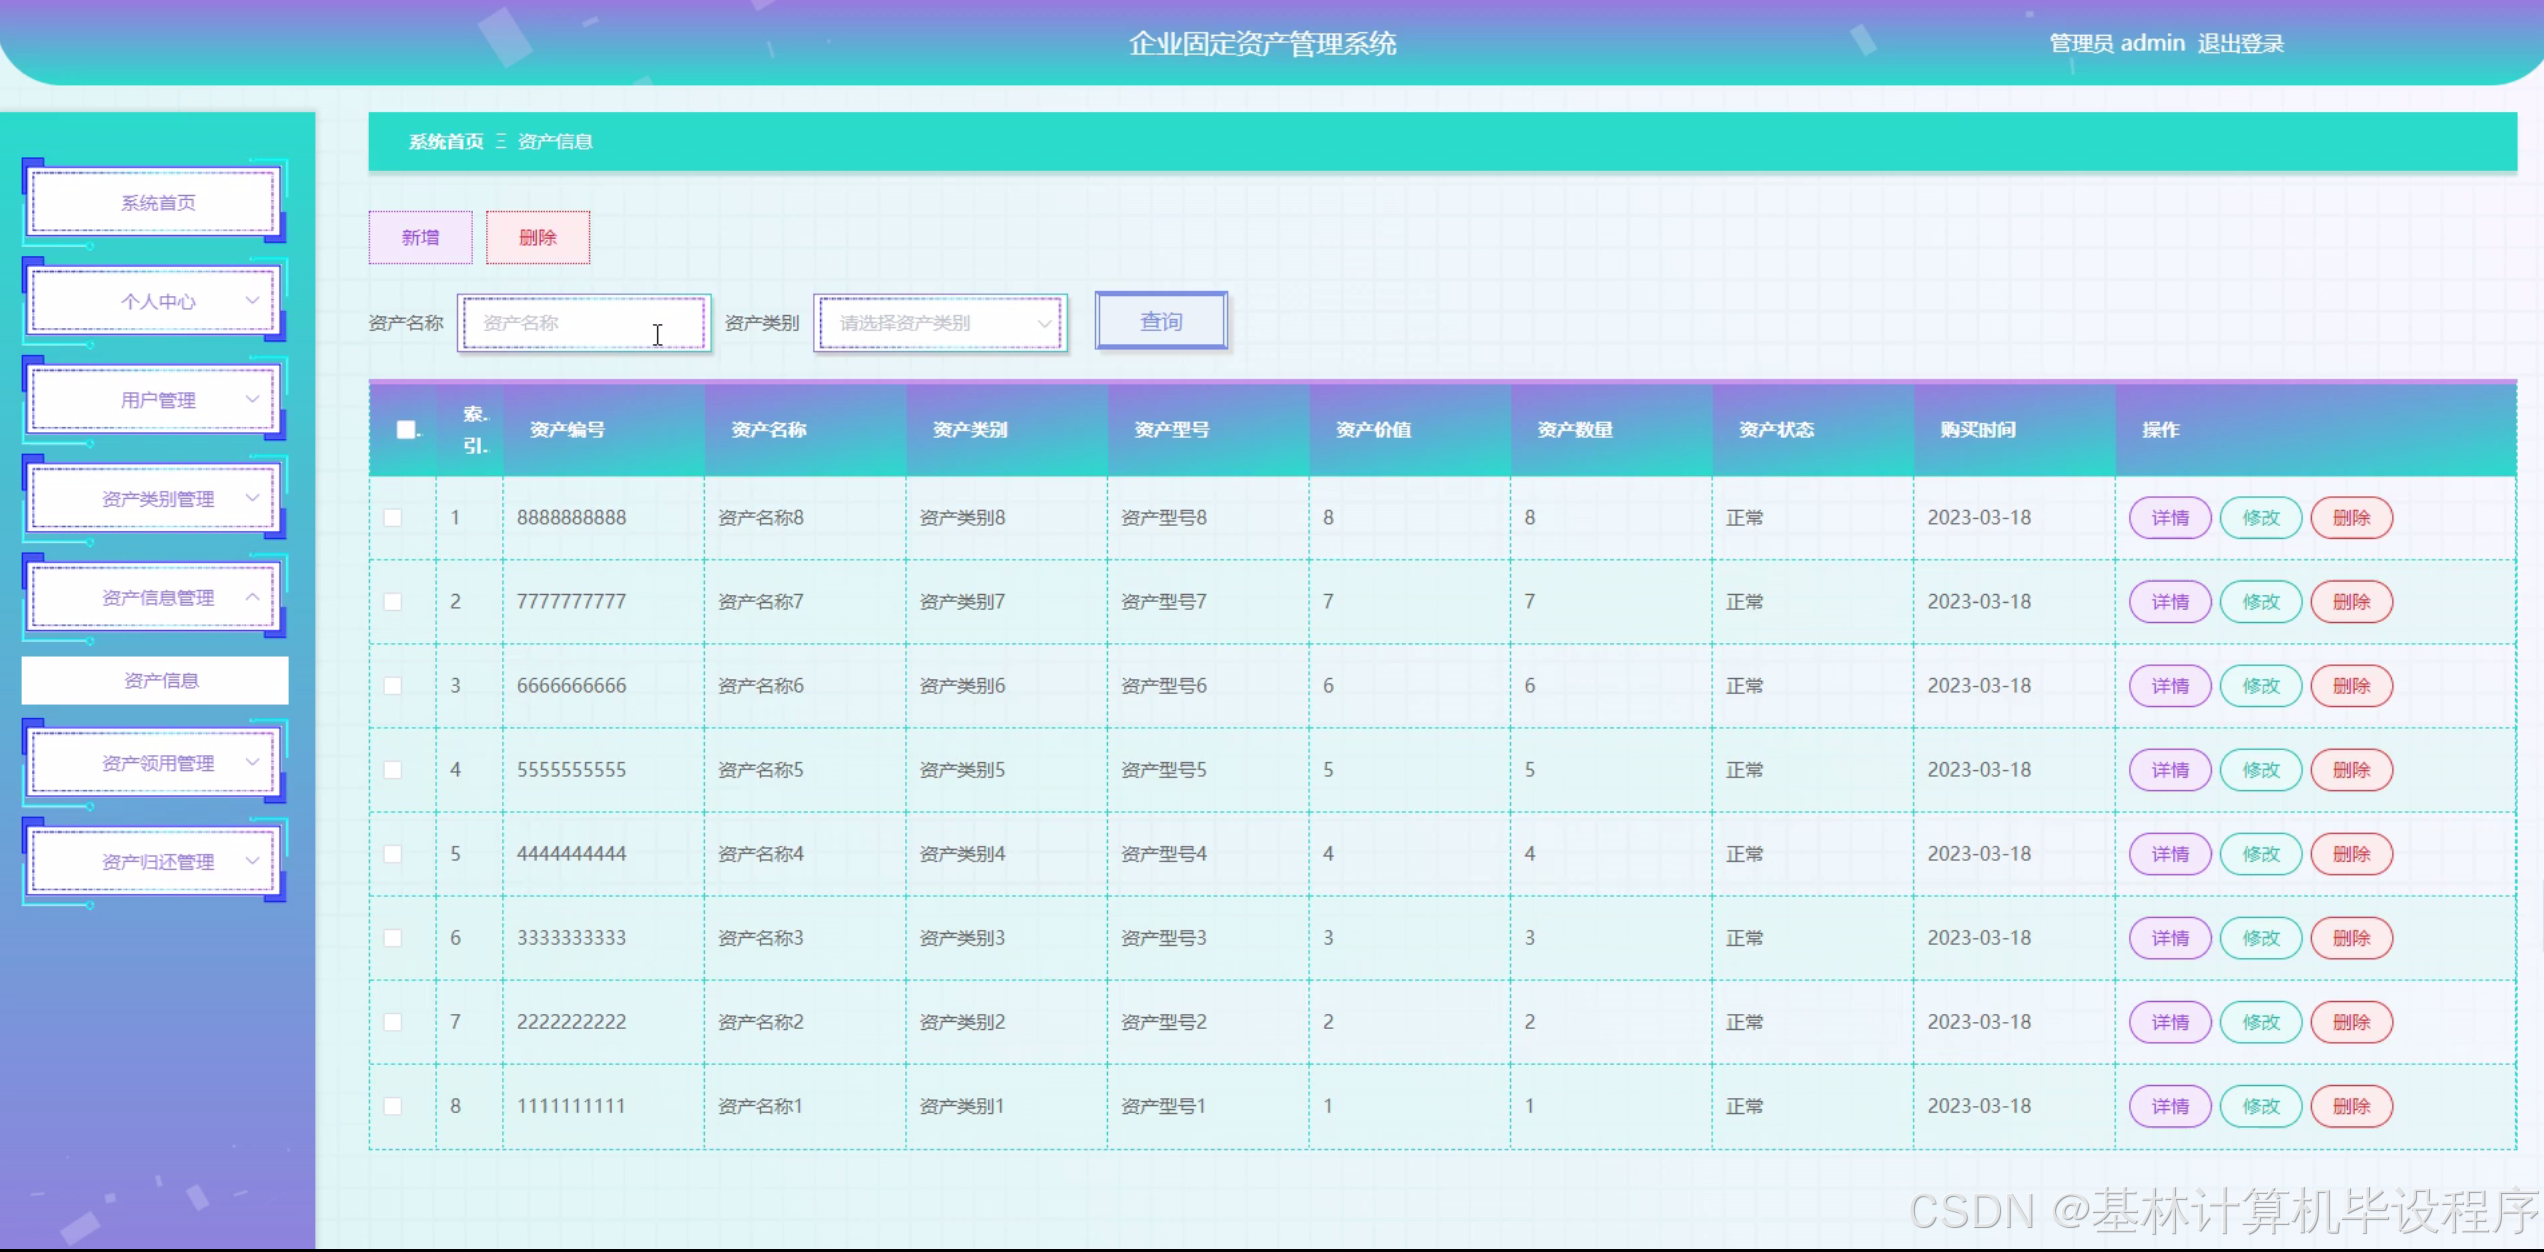2544x1252 pixels.
Task: Click 修改 button for asset 7777777777
Action: 2260,602
